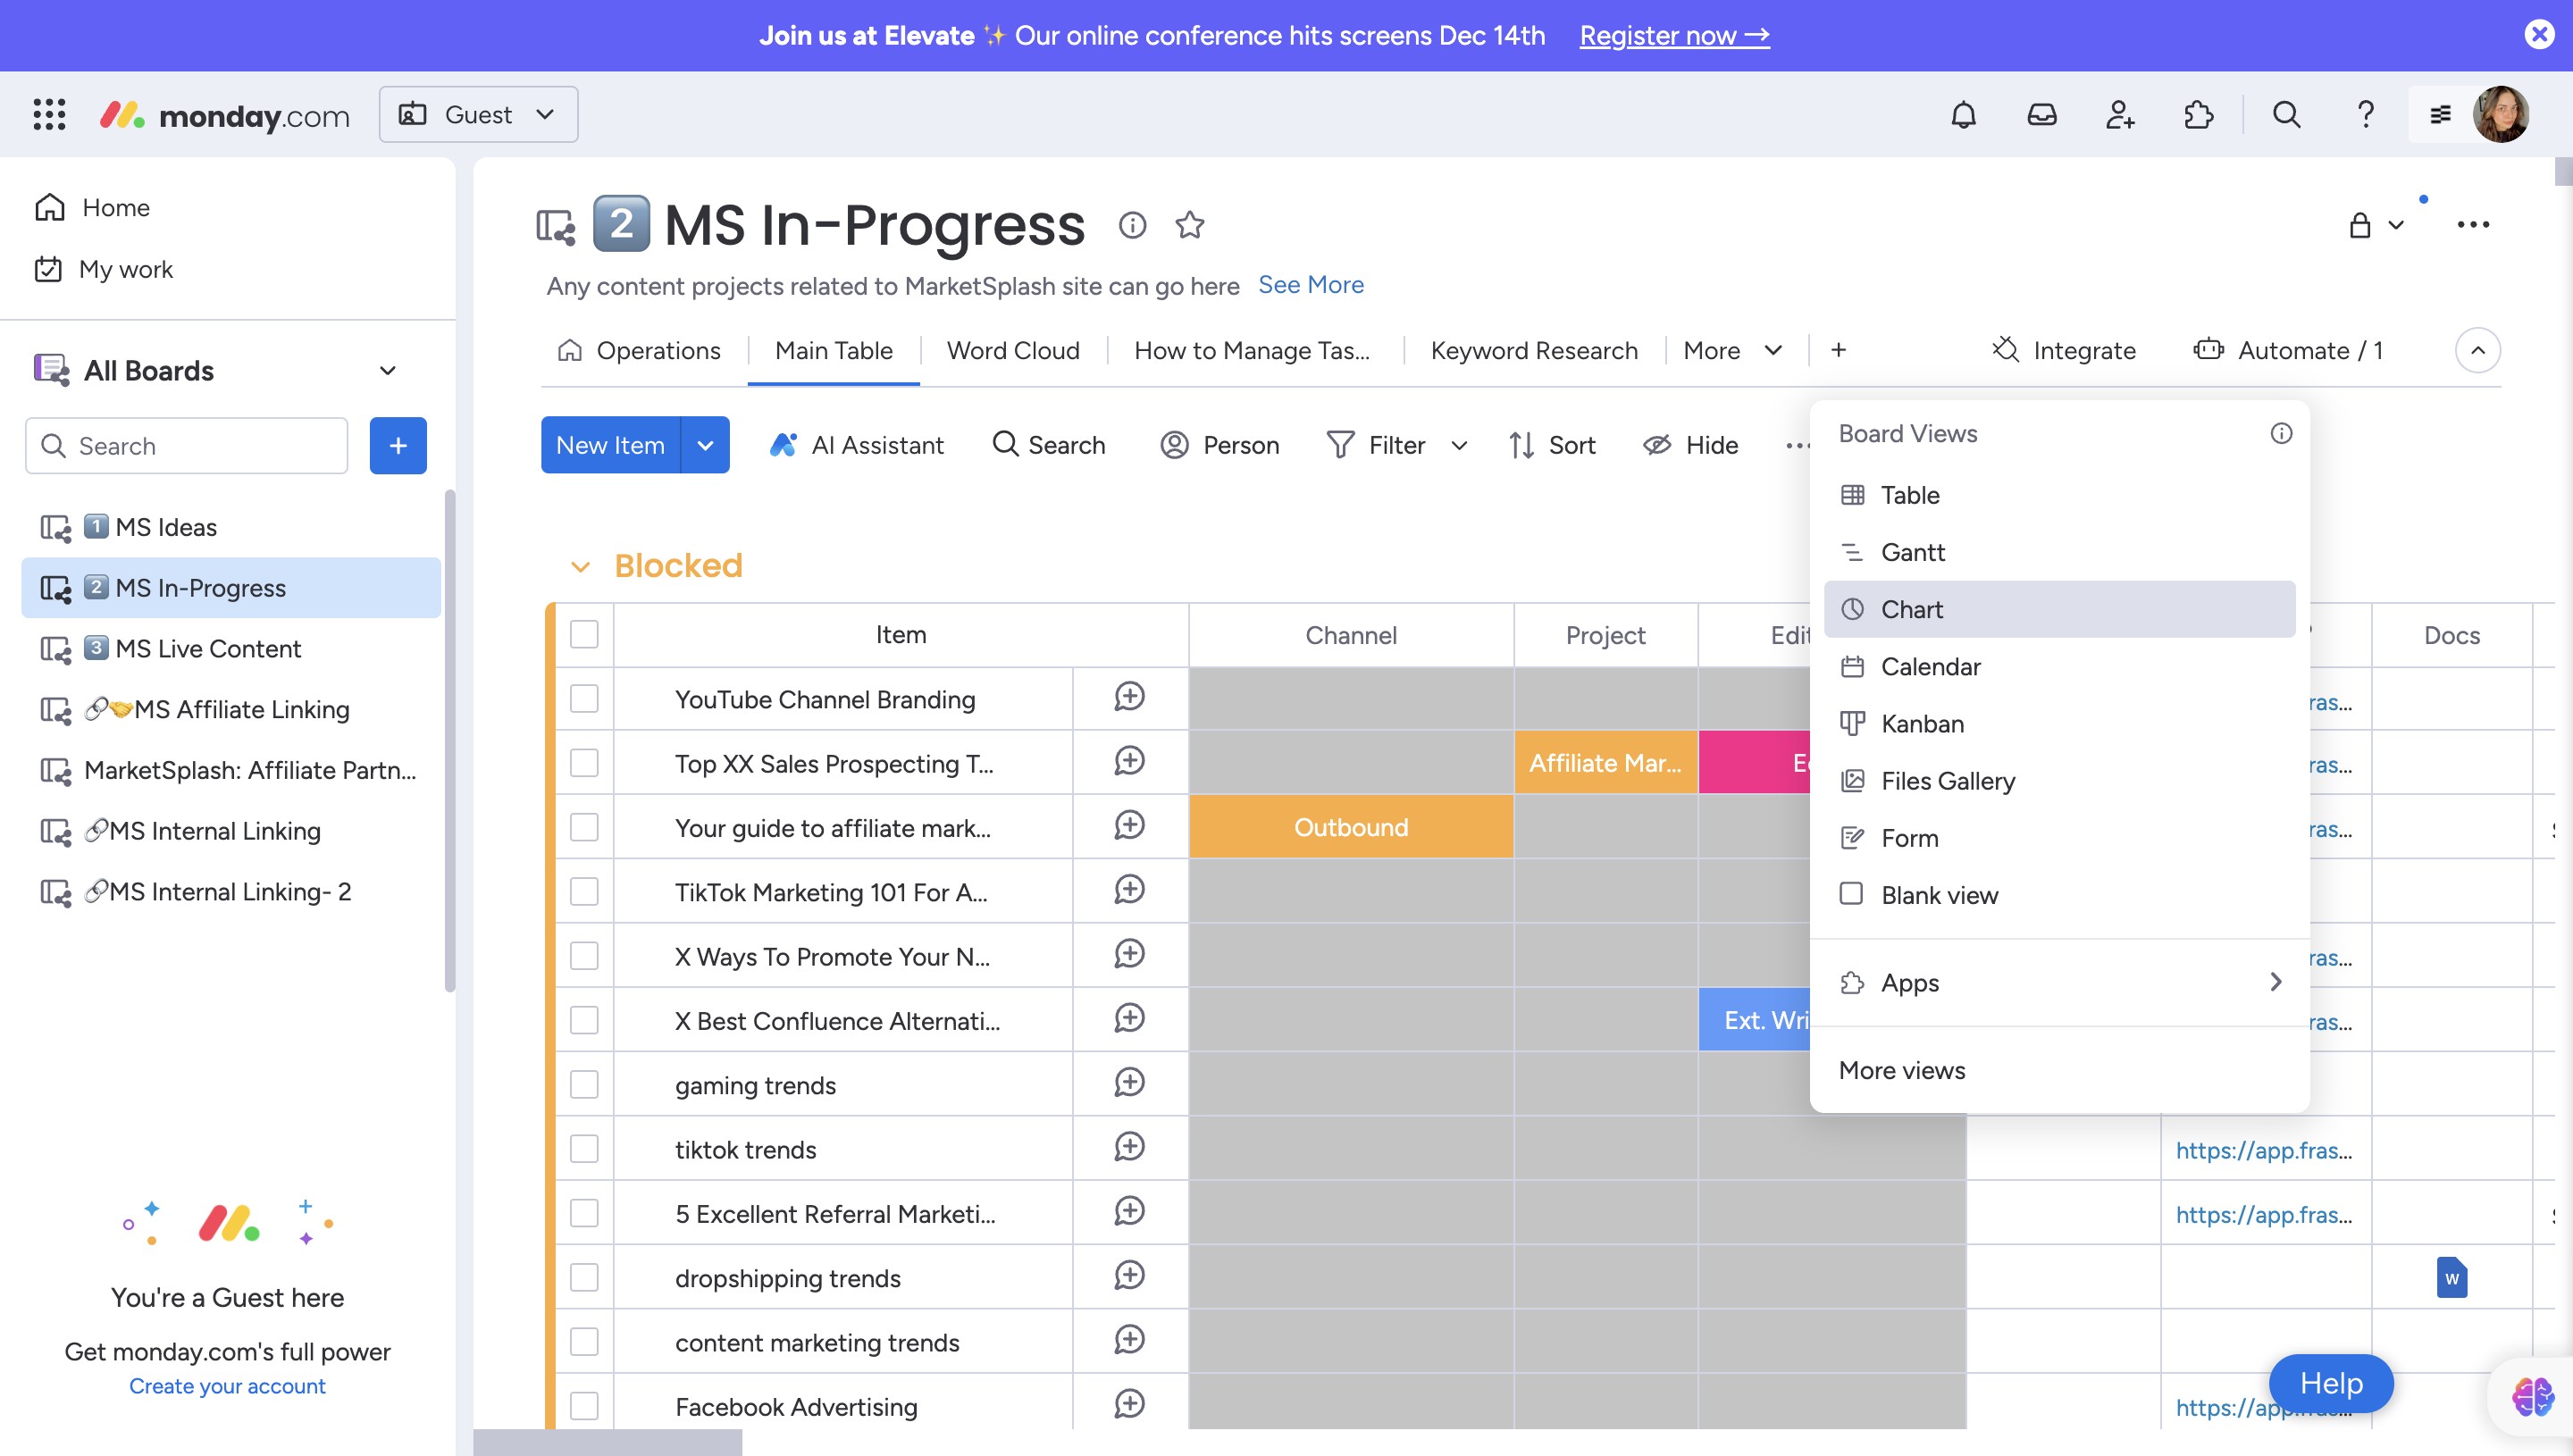Select all items with the header checkbox
This screenshot has height=1456, width=2573.
pyautogui.click(x=584, y=634)
